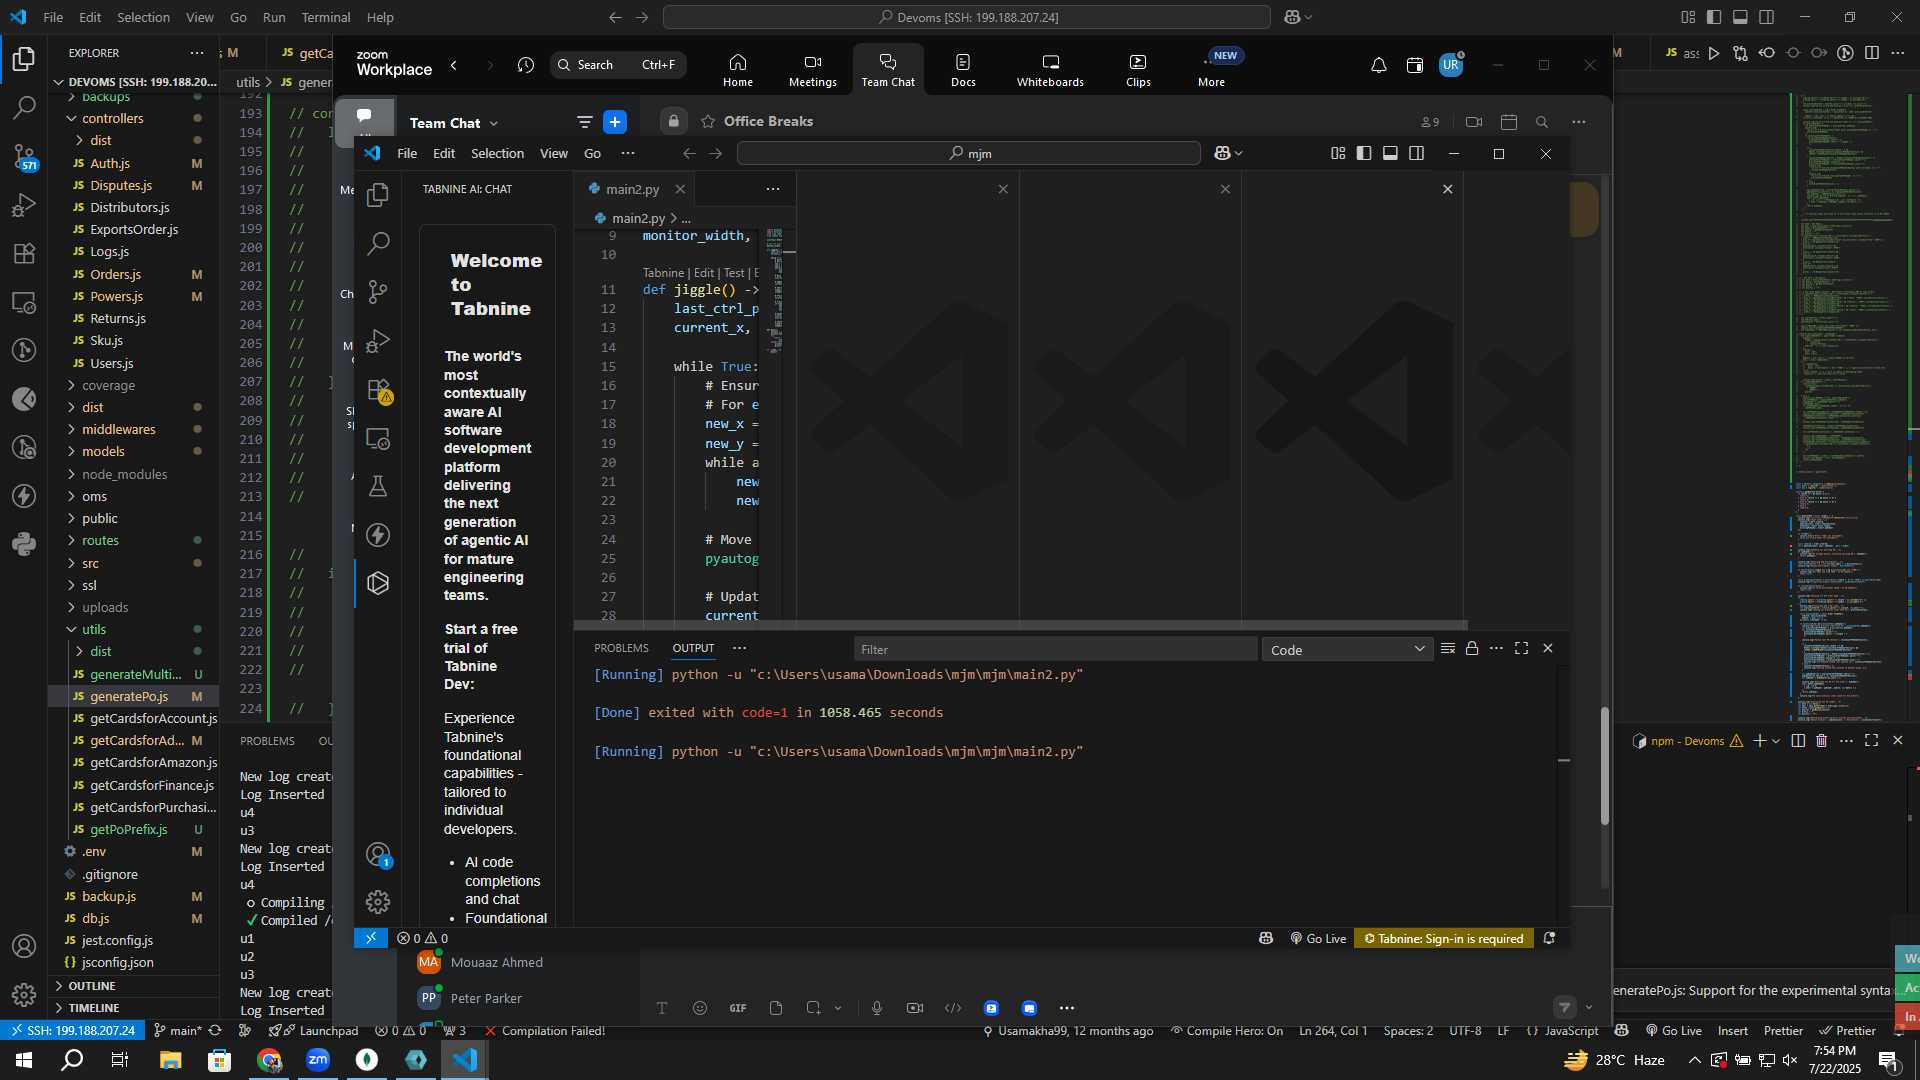Image resolution: width=1920 pixels, height=1080 pixels.
Task: Open Zoom Whiteboards
Action: point(1050,70)
